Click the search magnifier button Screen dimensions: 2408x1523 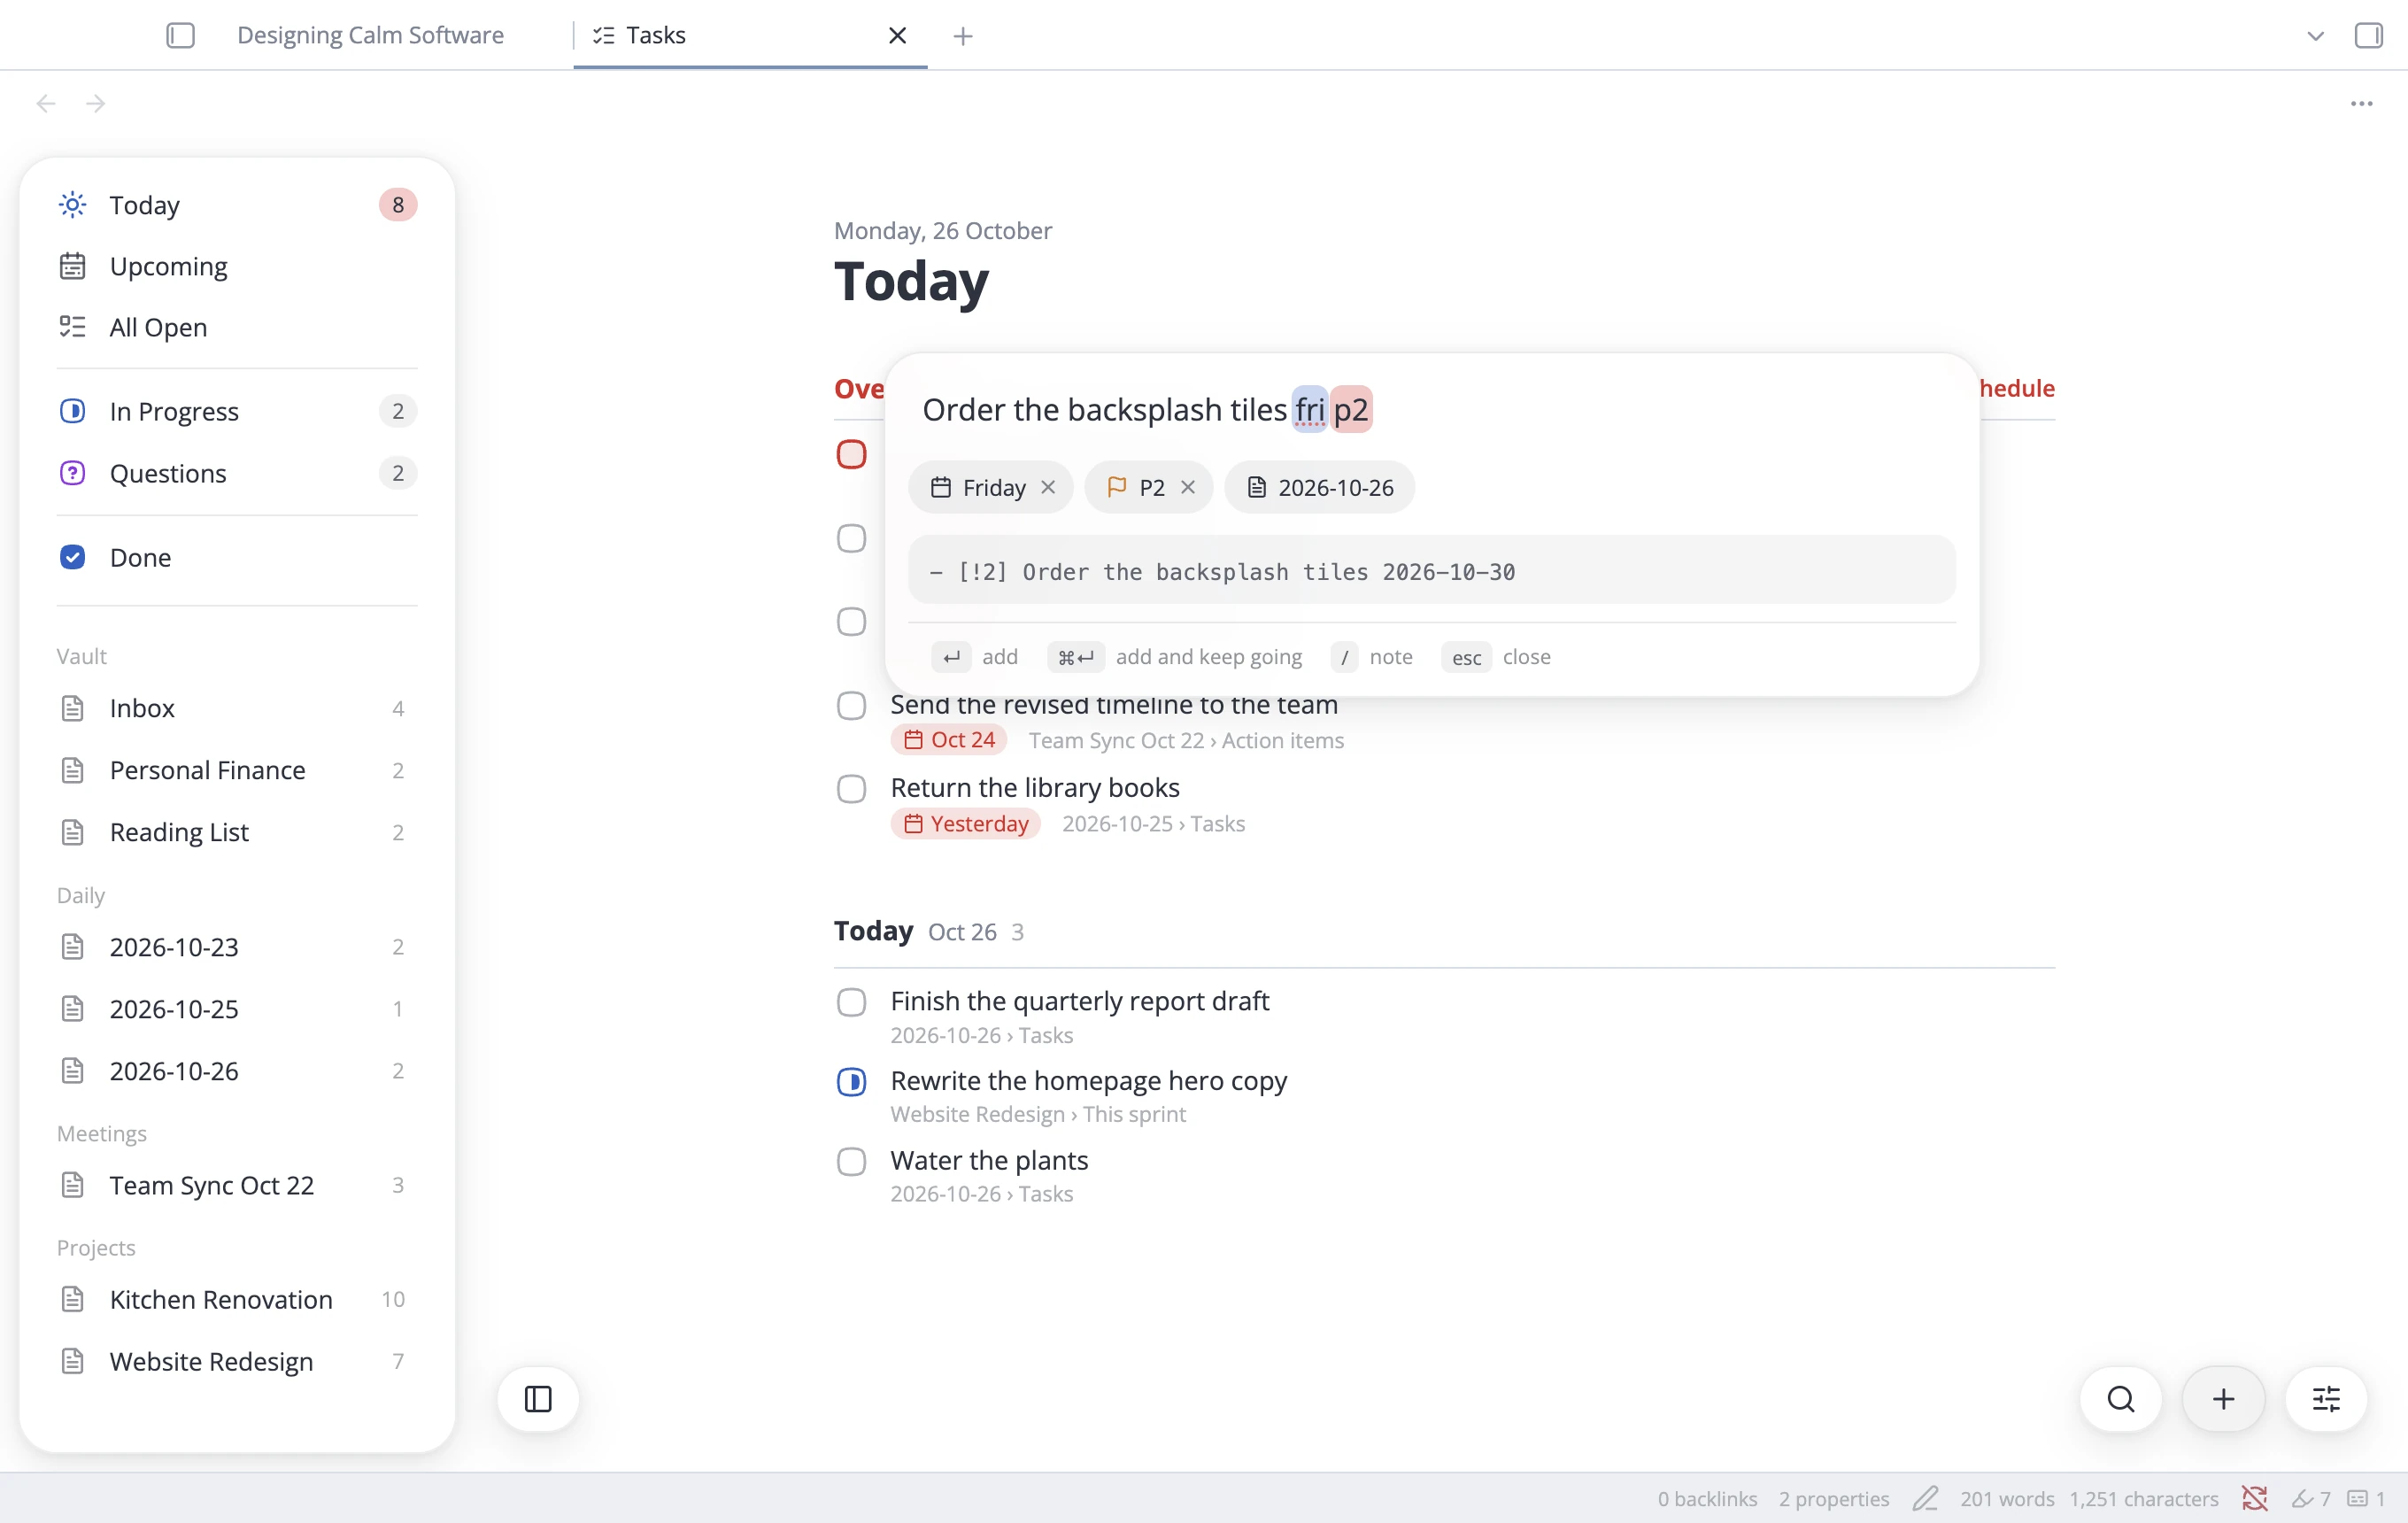point(2120,1399)
